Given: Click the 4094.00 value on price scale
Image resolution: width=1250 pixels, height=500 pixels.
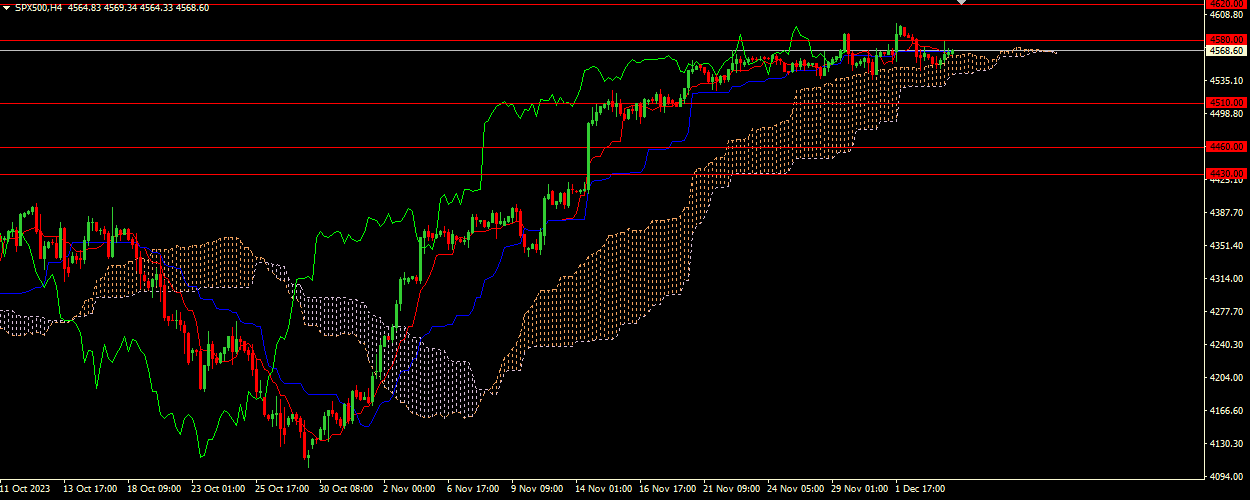Looking at the screenshot, I should [x=1225, y=477].
